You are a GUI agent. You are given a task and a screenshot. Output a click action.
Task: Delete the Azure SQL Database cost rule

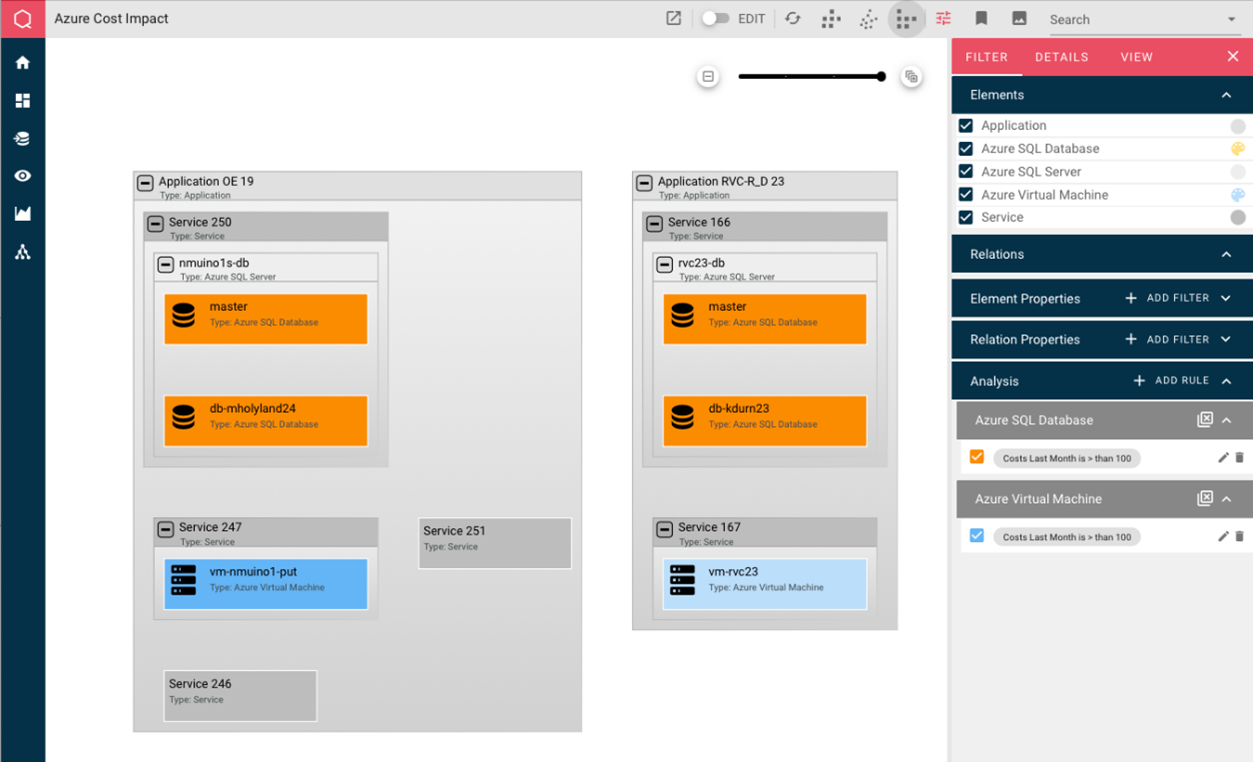coord(1240,458)
